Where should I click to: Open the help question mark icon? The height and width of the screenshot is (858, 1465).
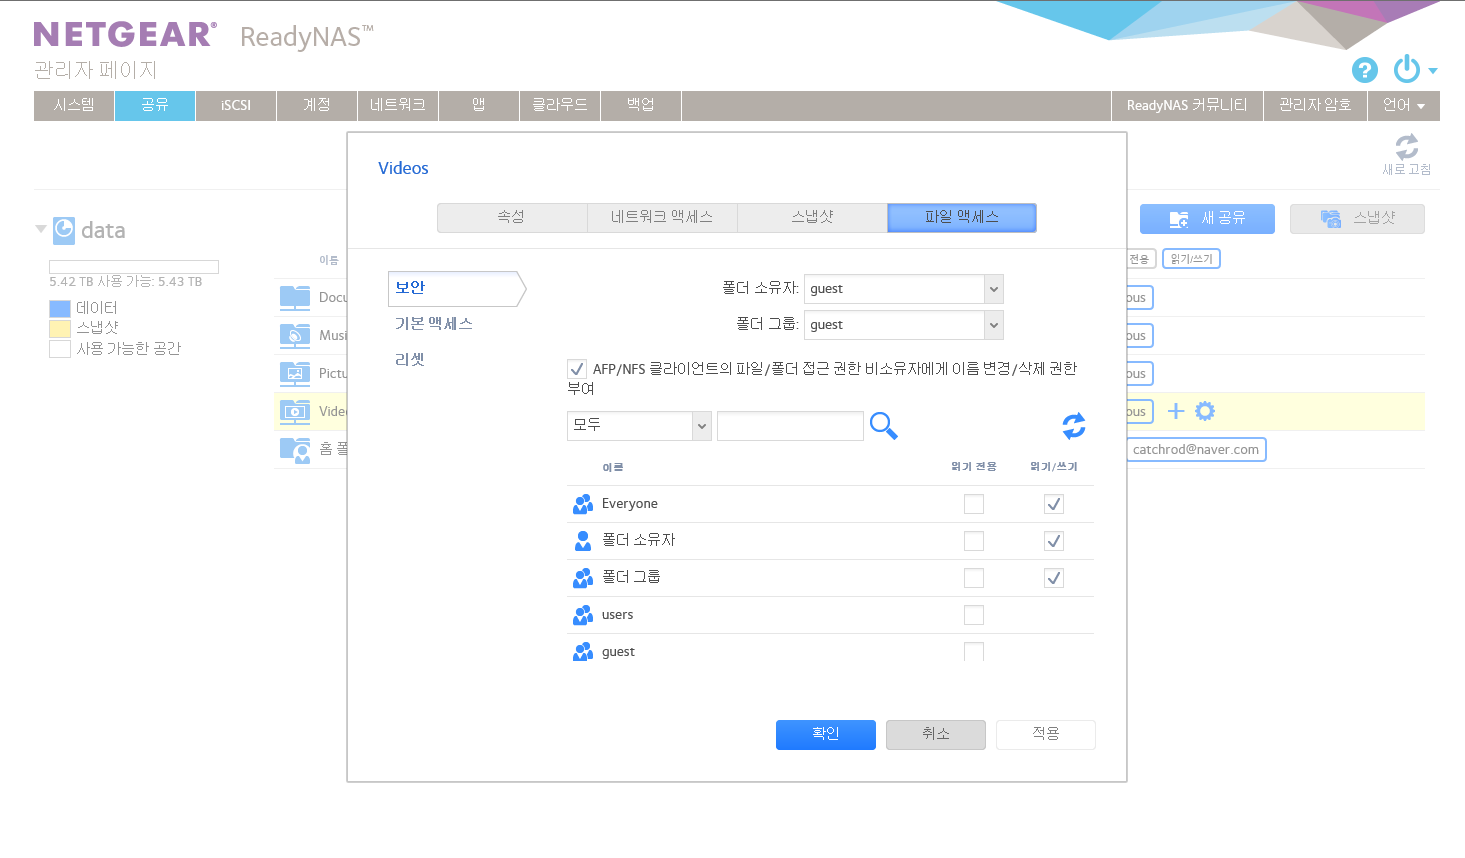(1365, 70)
